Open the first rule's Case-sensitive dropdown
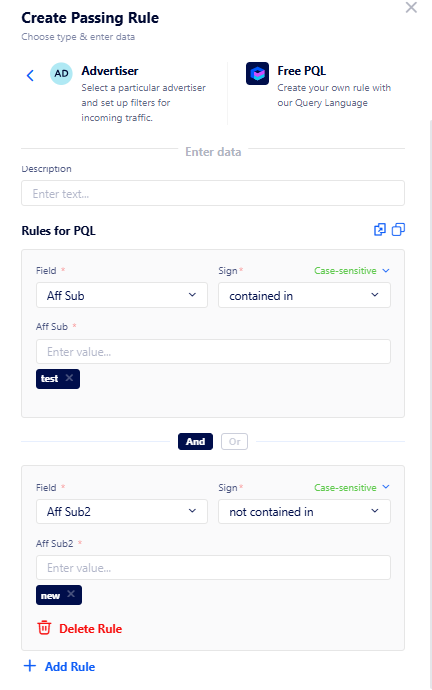This screenshot has width=432, height=690. (x=351, y=271)
